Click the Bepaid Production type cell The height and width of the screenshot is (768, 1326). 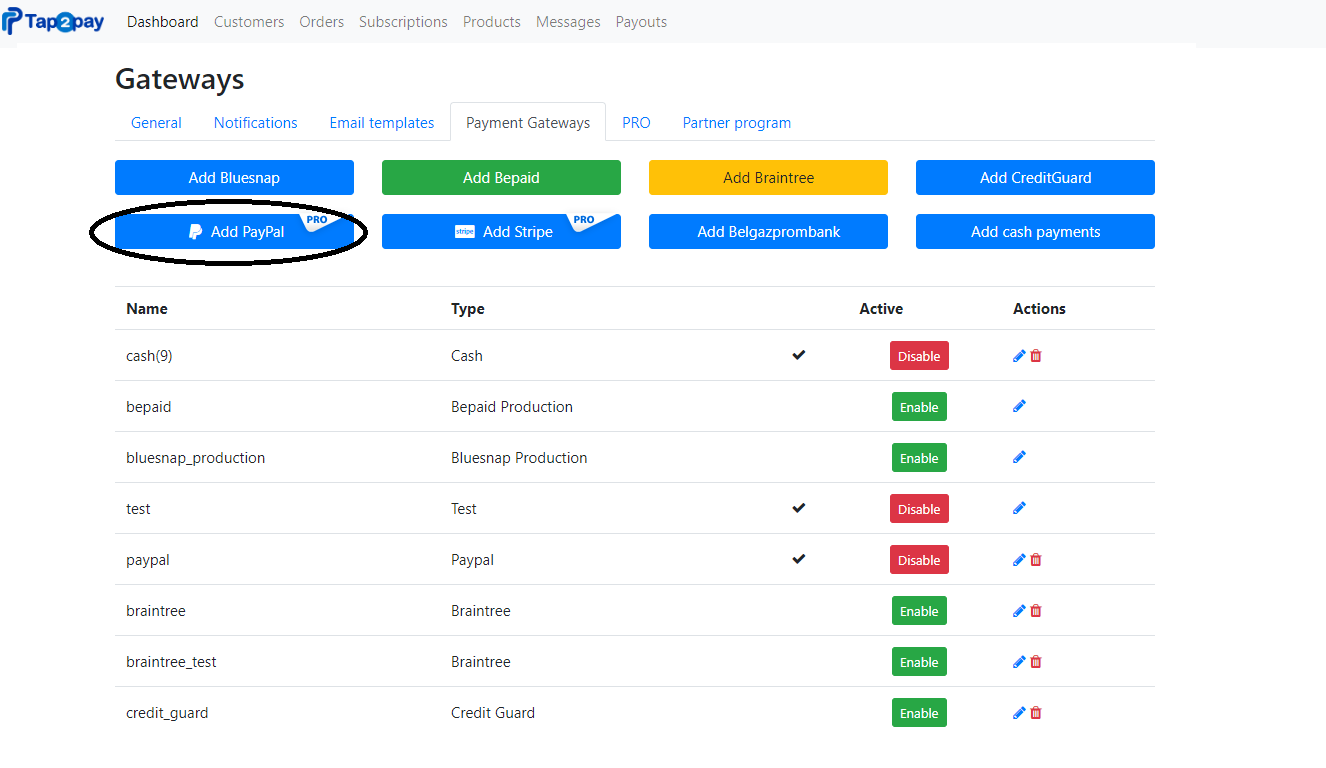(x=512, y=407)
